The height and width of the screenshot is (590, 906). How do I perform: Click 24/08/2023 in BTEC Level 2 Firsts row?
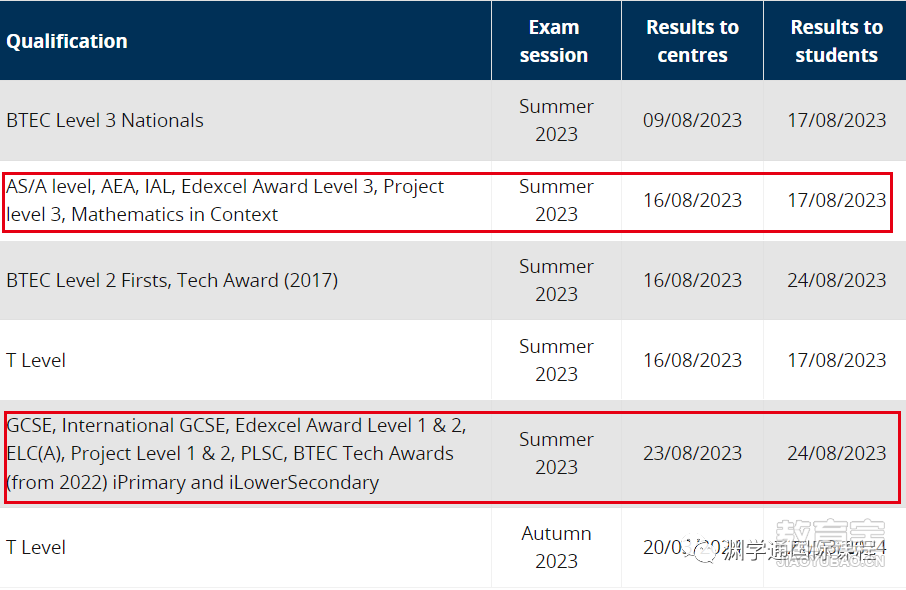836,280
